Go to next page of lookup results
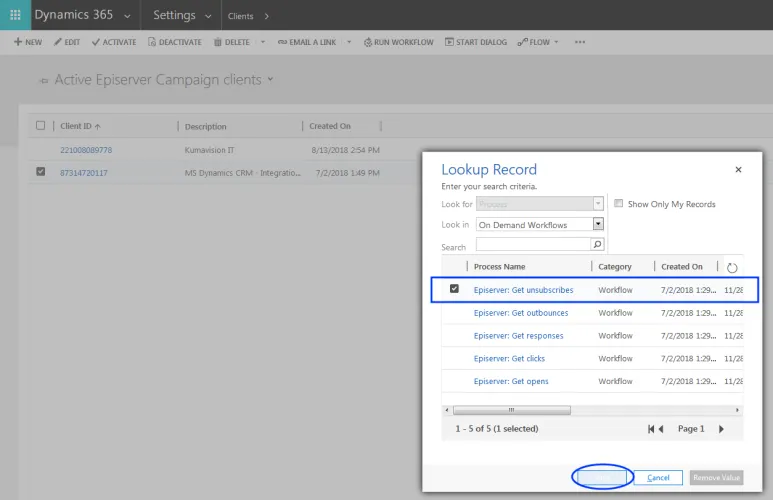 pos(721,429)
